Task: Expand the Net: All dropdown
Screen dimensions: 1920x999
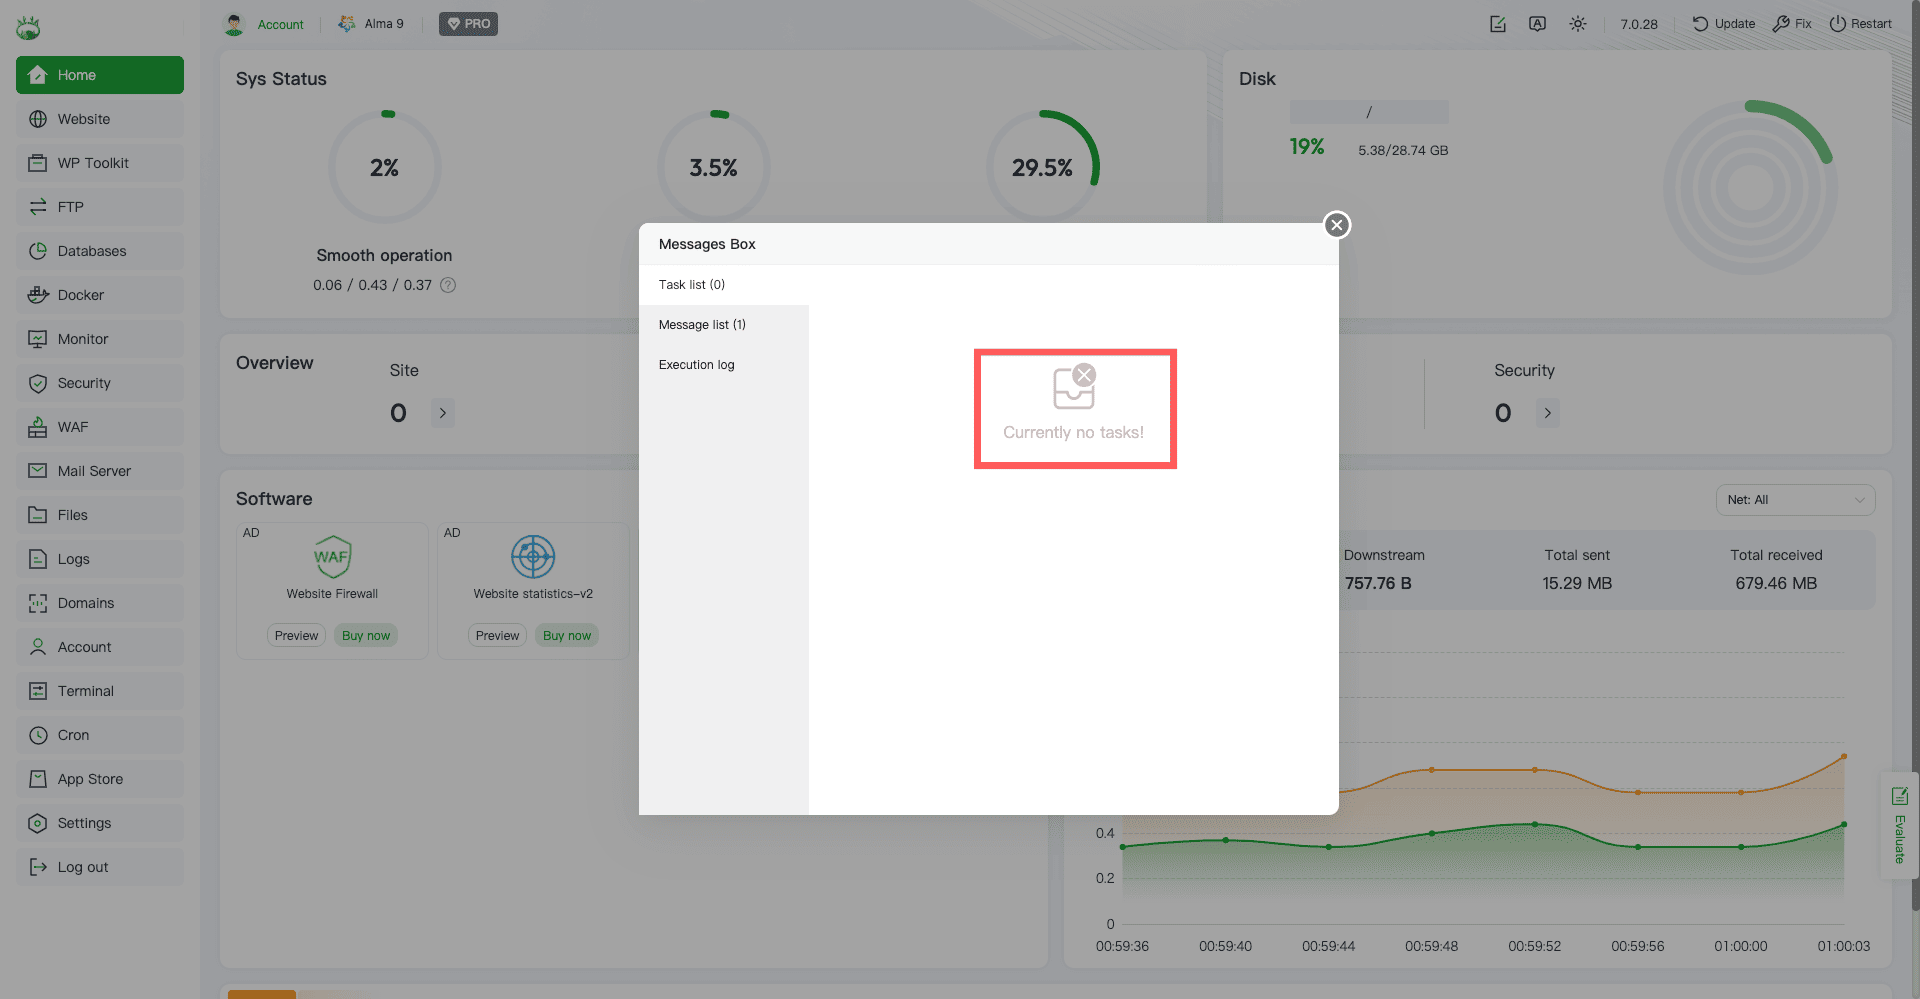Action: pos(1795,500)
